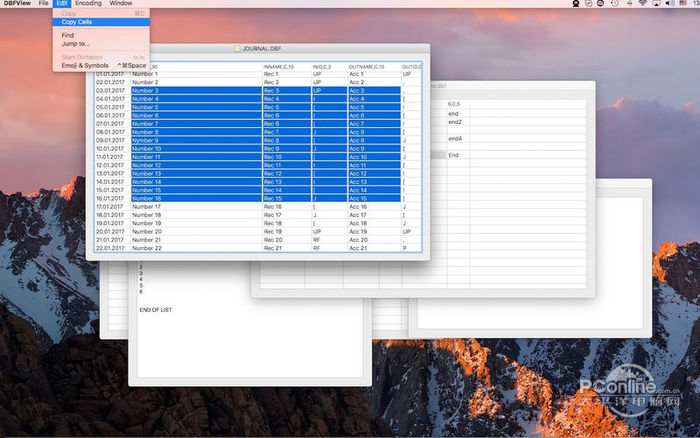Select the 22.01.2017 date cell
The height and width of the screenshot is (438, 700).
112,248
